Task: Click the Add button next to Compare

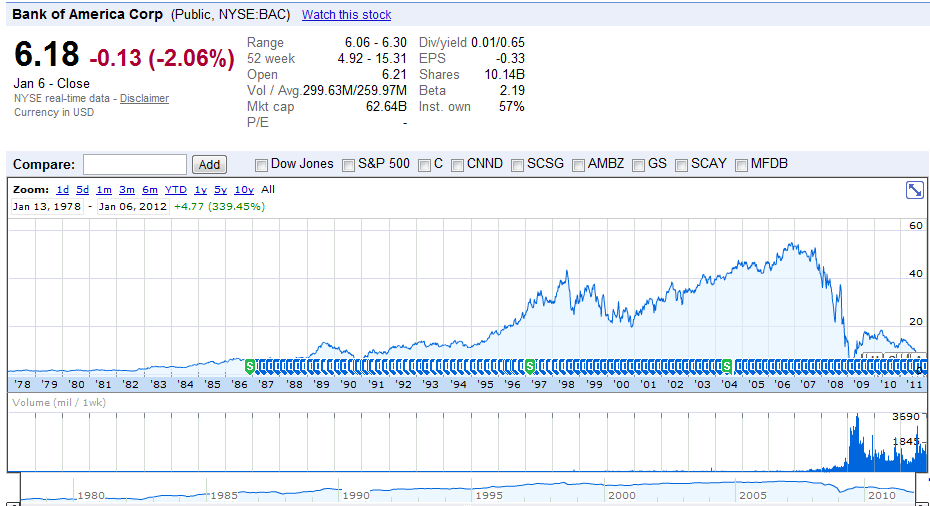Action: pyautogui.click(x=209, y=165)
